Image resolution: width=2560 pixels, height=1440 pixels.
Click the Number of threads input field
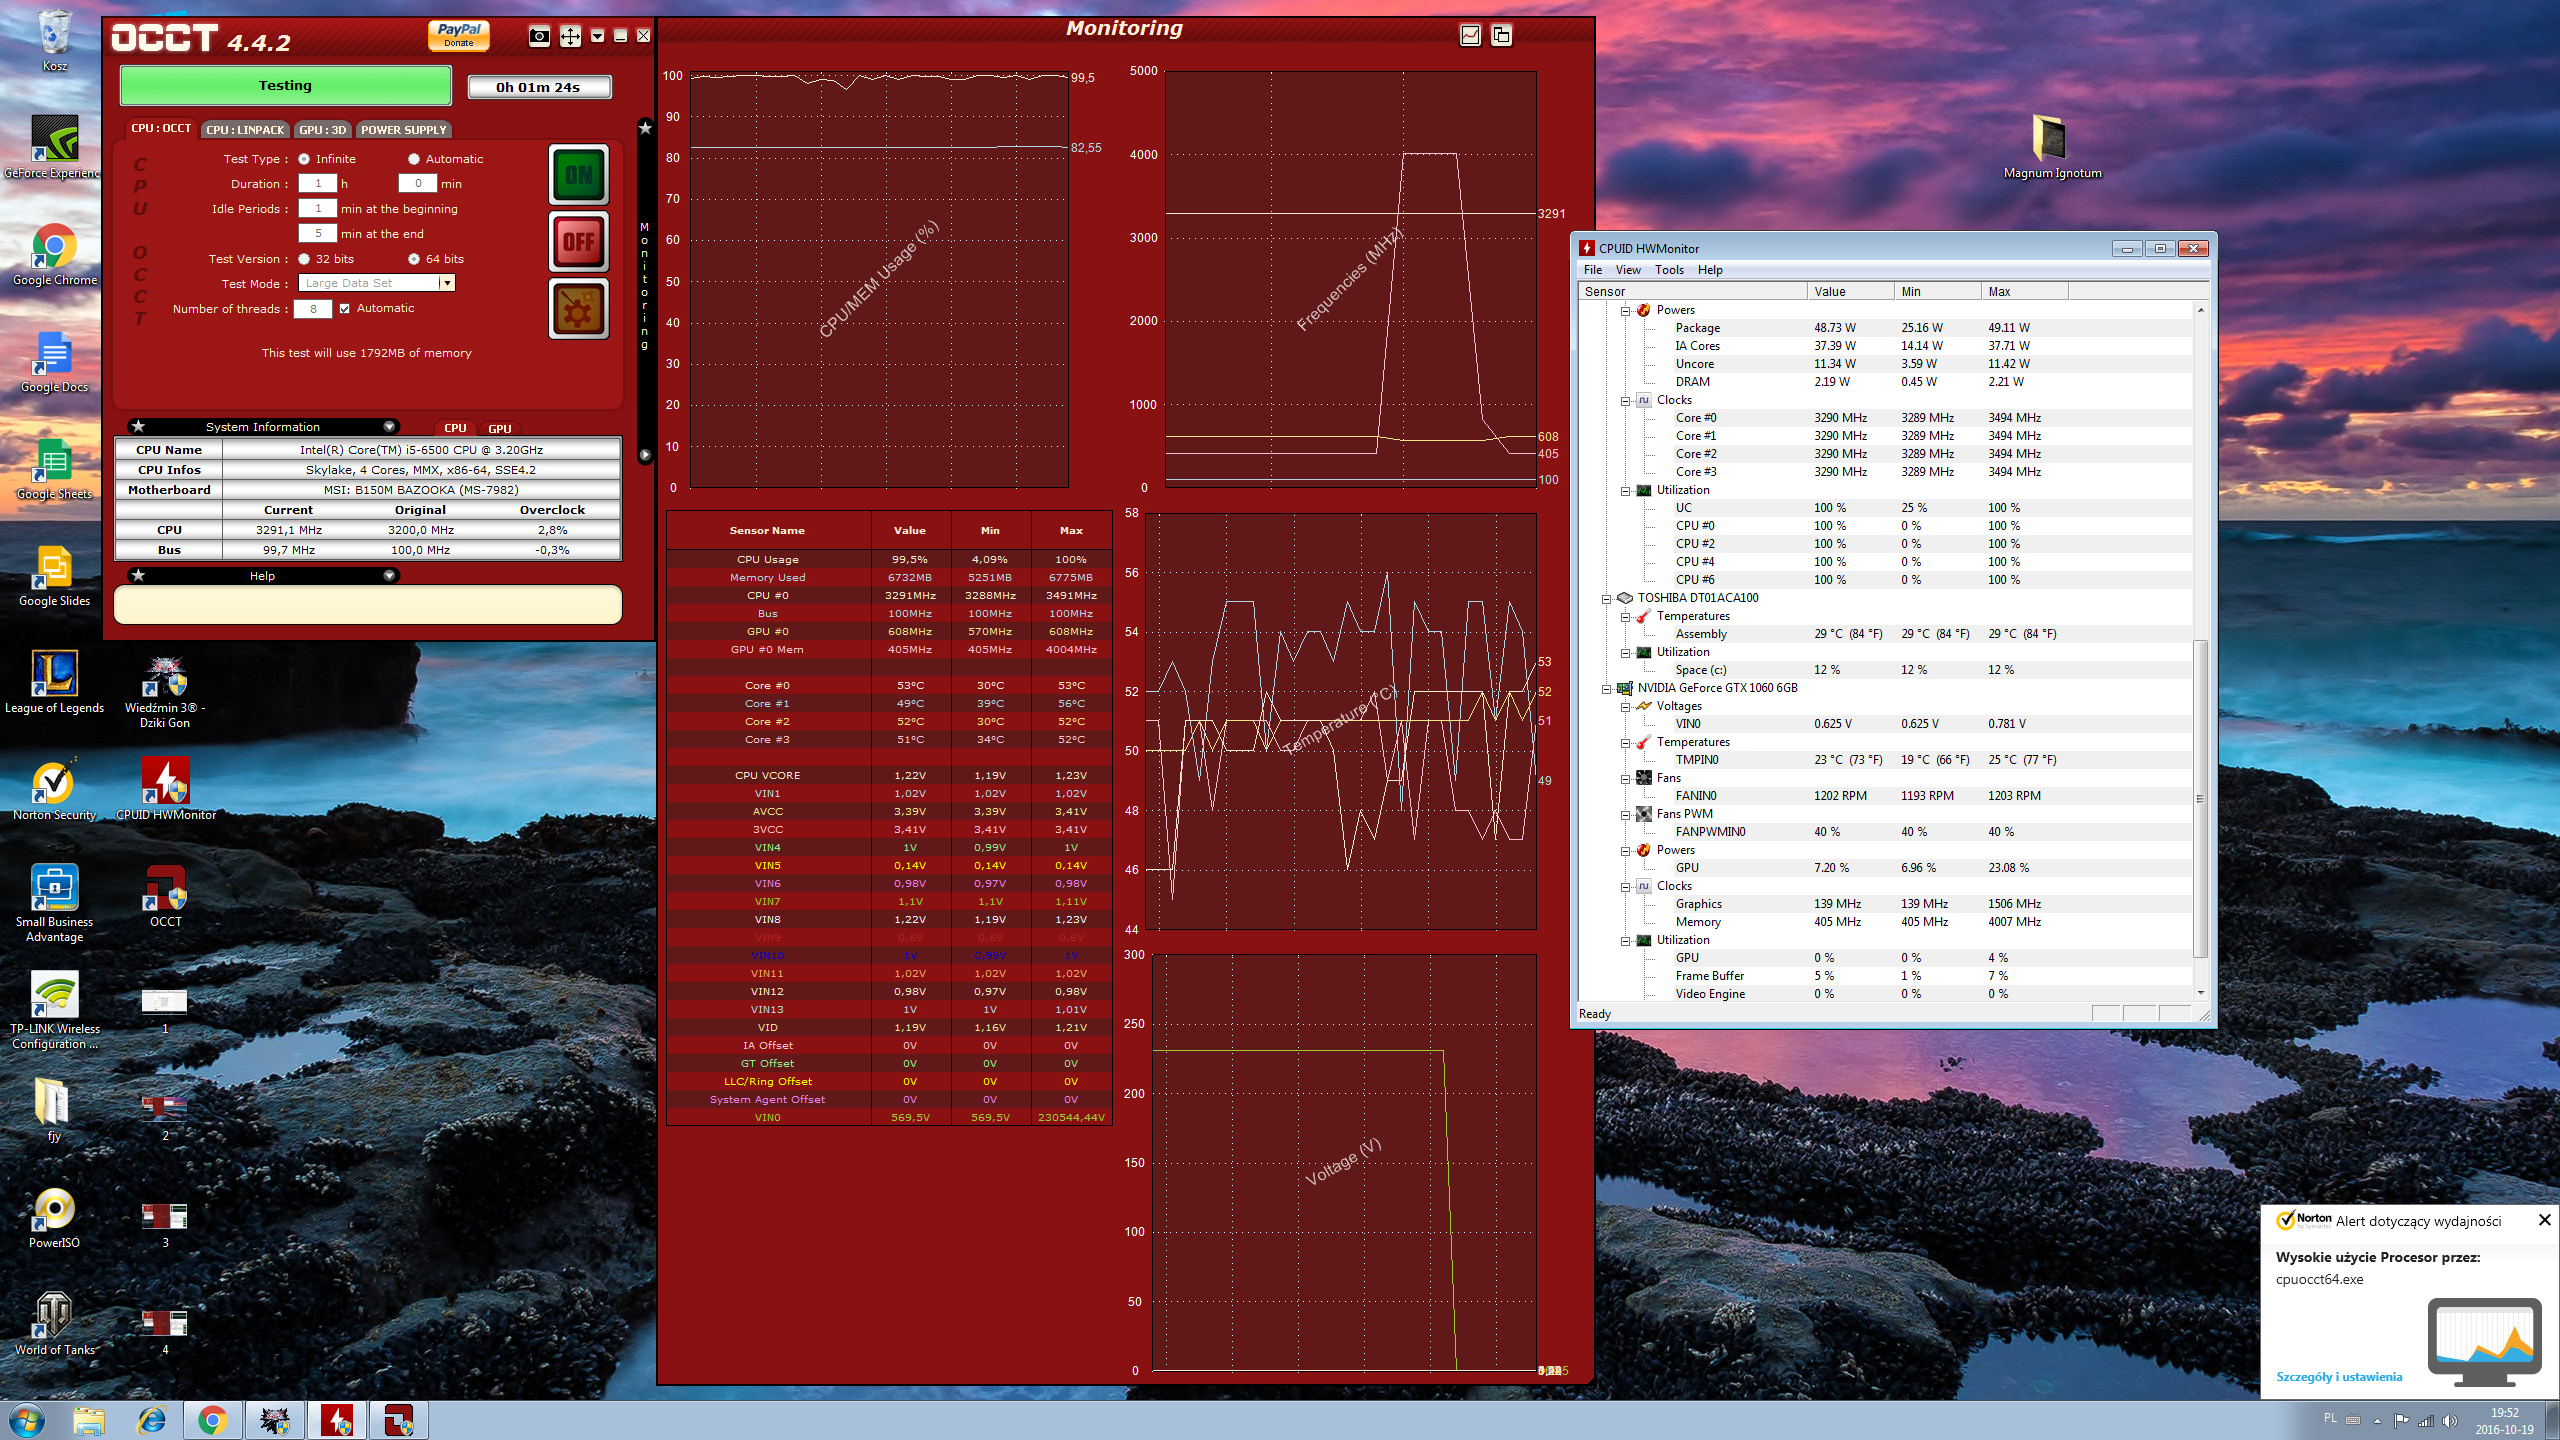coord(313,309)
